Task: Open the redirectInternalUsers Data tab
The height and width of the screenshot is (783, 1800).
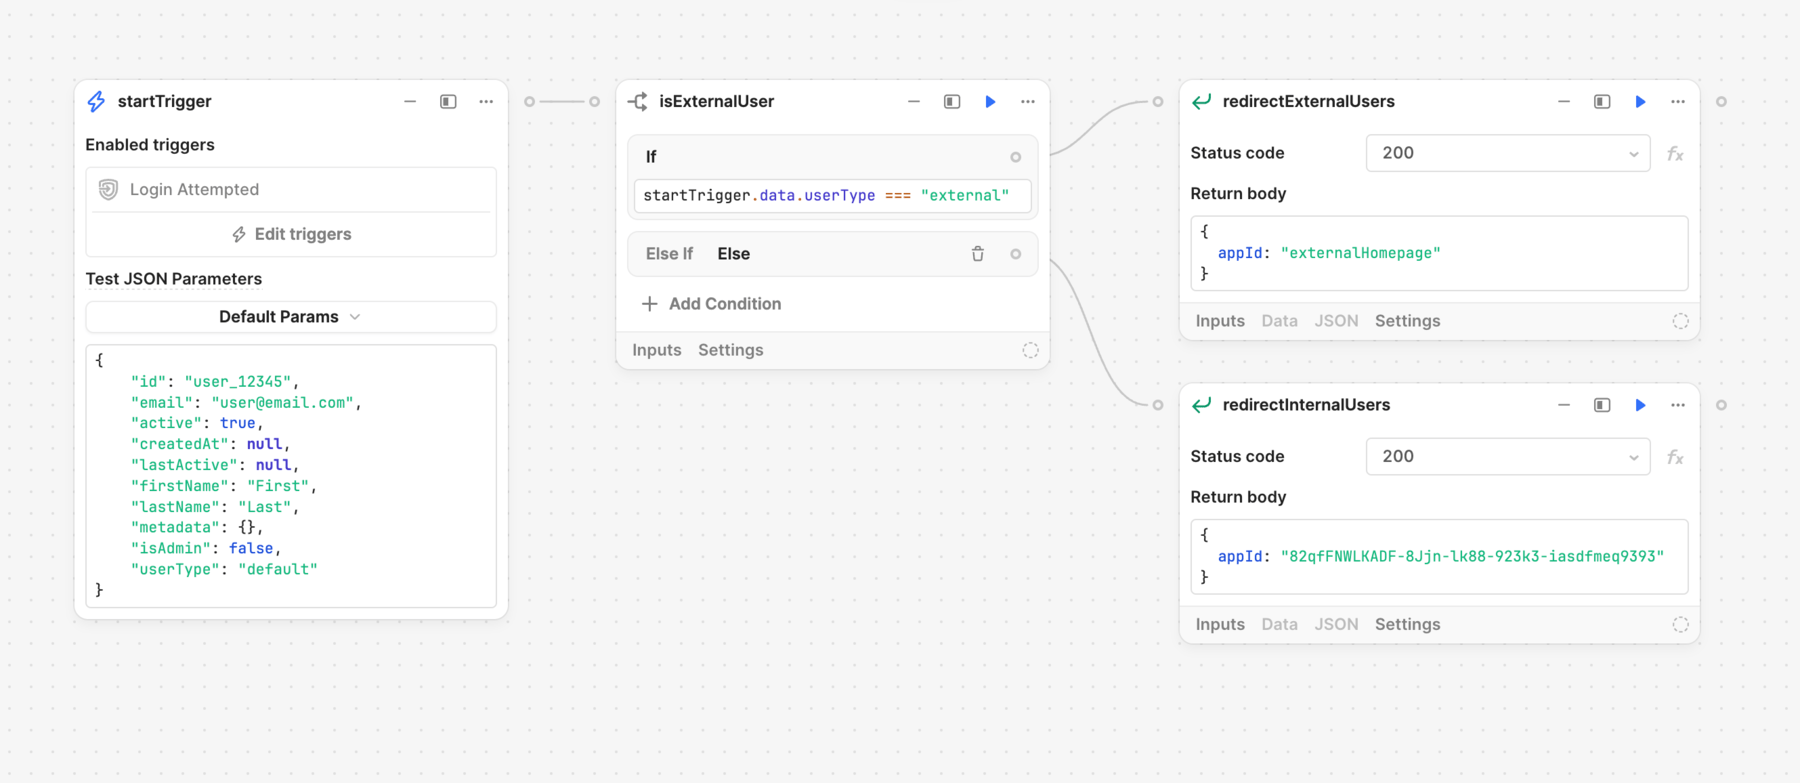Action: (1280, 624)
